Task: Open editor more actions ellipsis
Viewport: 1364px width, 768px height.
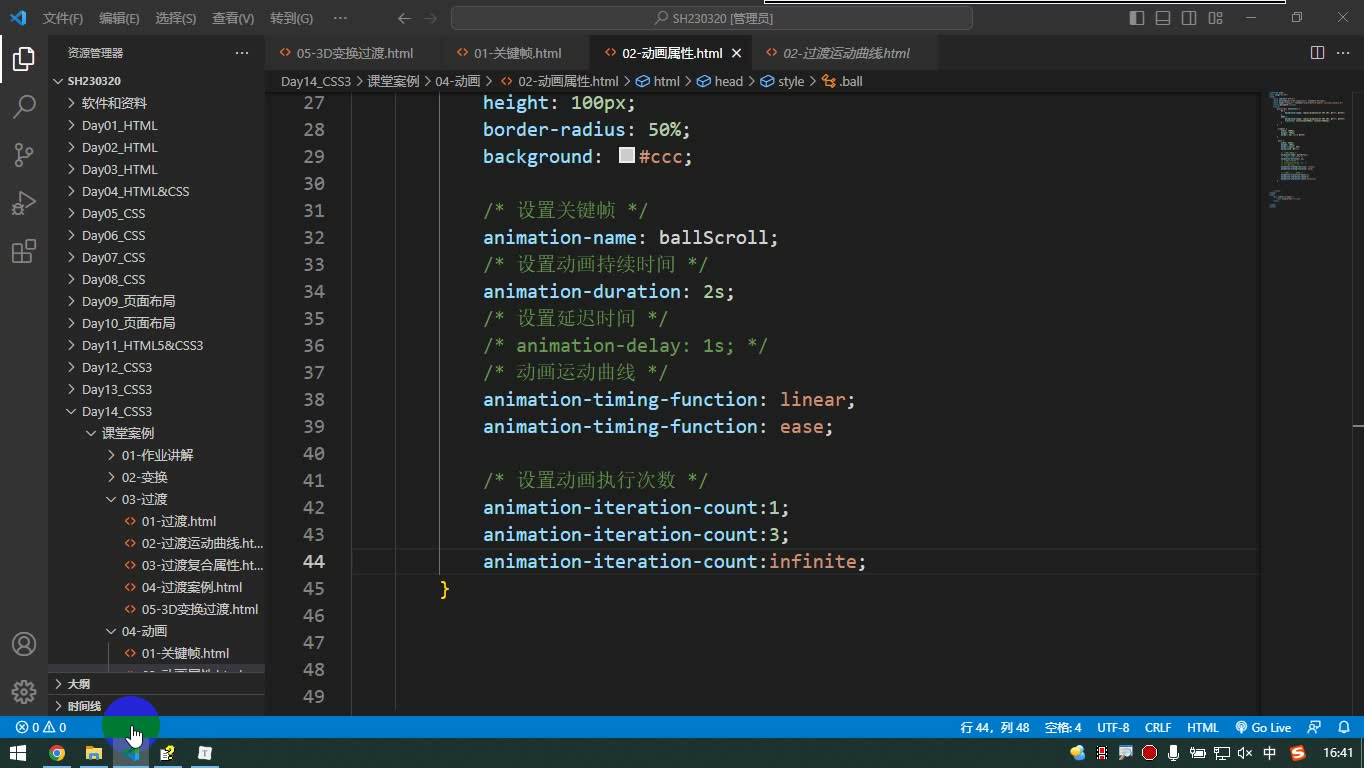Action: pos(1344,53)
